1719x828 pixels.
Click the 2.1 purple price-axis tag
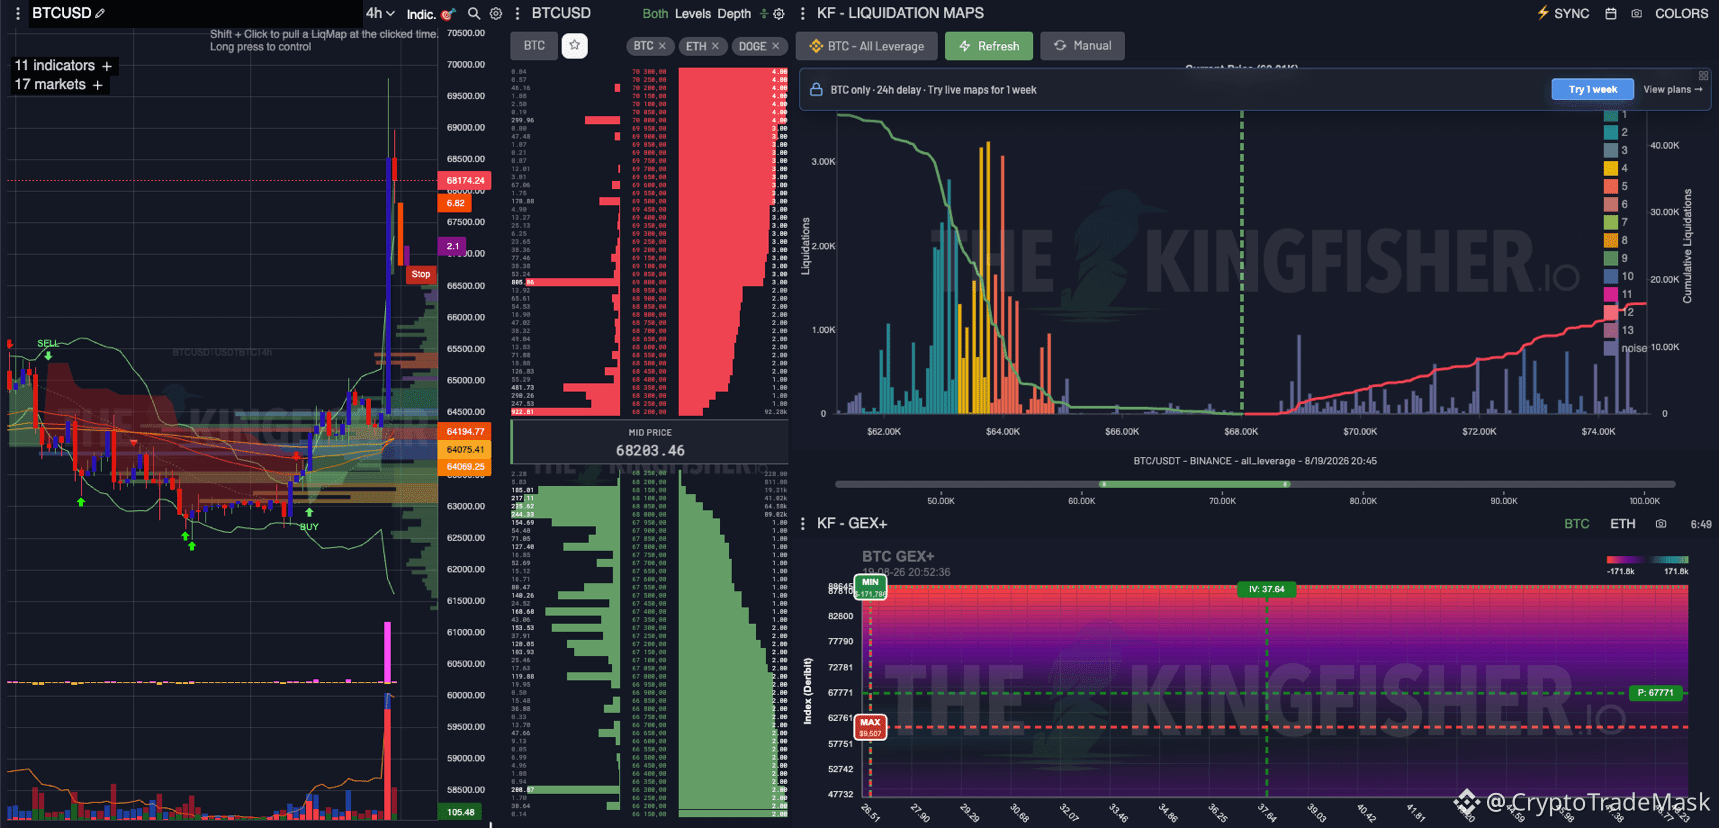tap(453, 246)
